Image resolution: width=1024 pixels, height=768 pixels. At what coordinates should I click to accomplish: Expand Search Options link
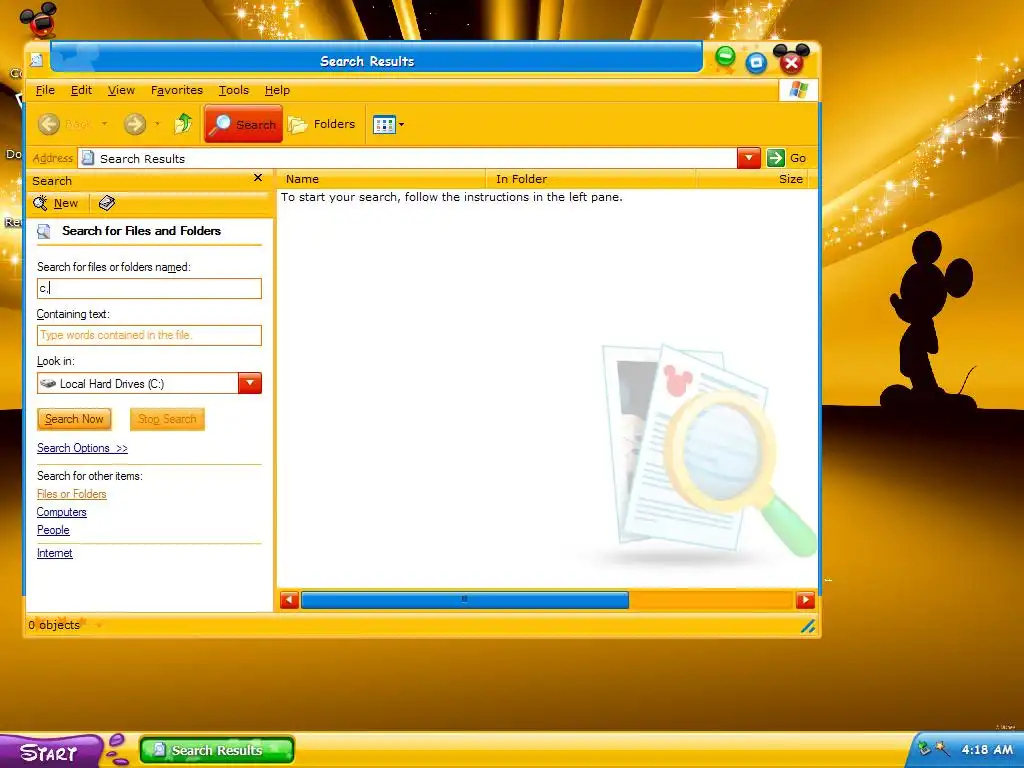point(82,448)
